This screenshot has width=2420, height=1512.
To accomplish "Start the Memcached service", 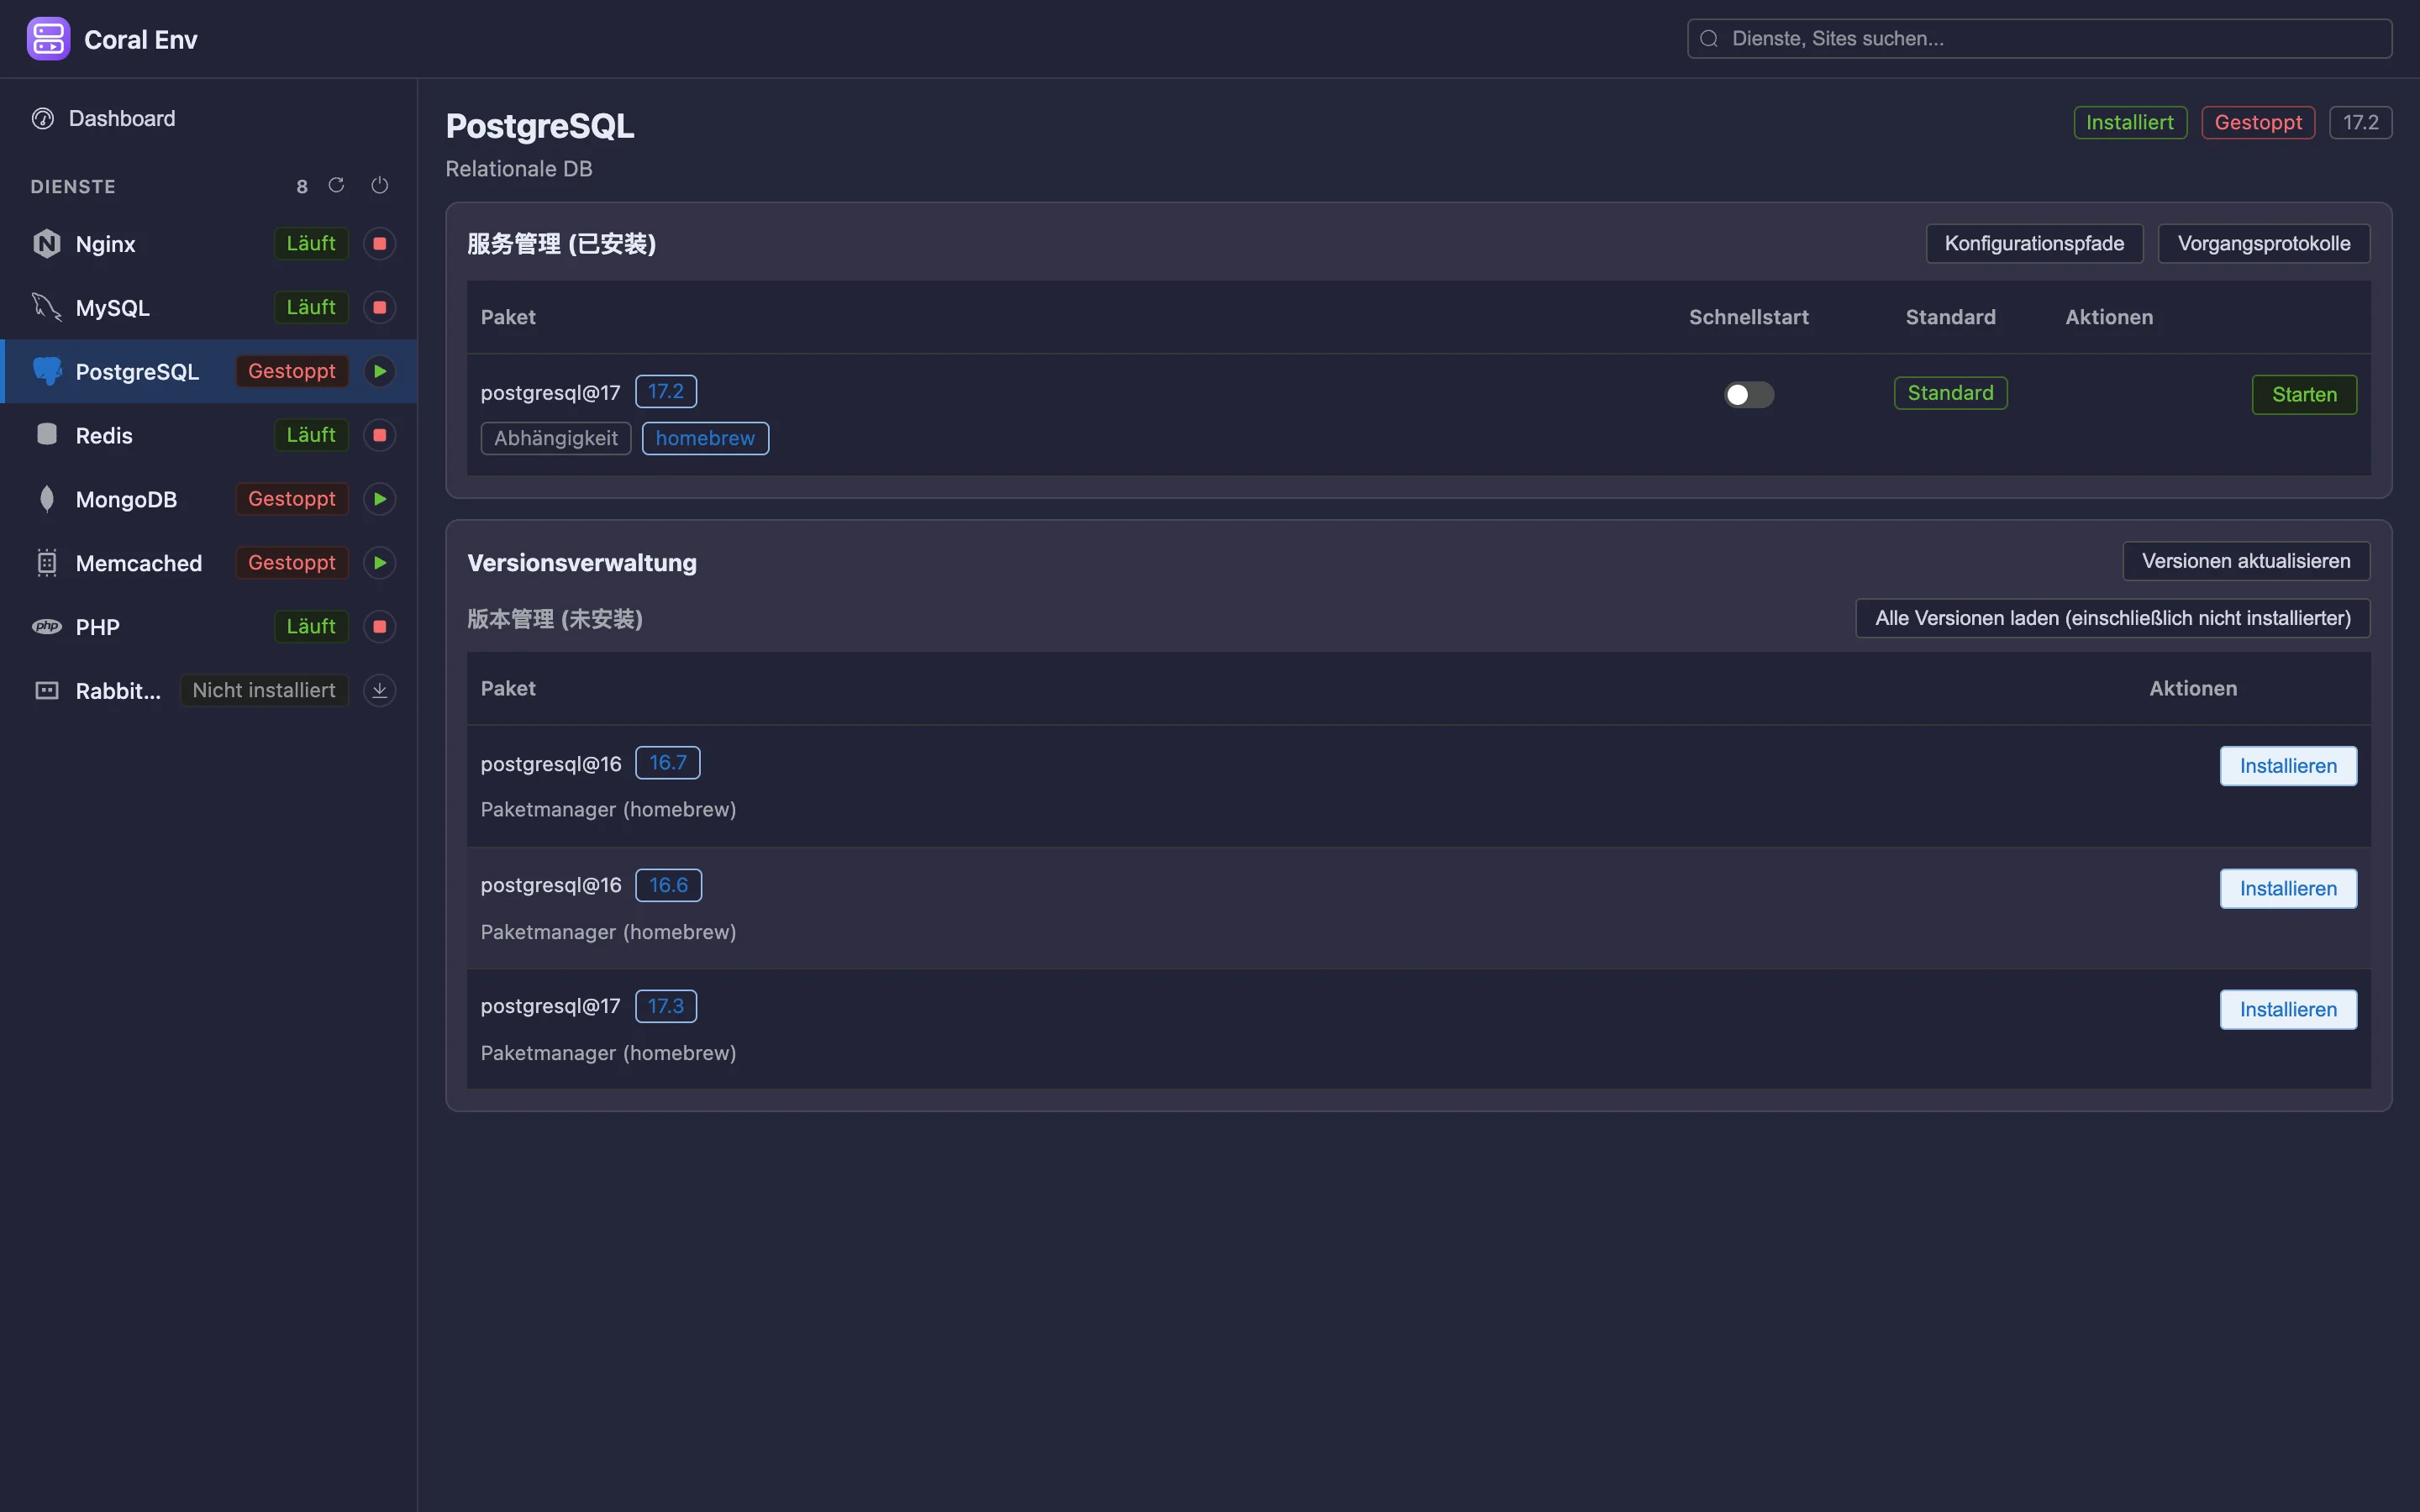I will point(379,563).
